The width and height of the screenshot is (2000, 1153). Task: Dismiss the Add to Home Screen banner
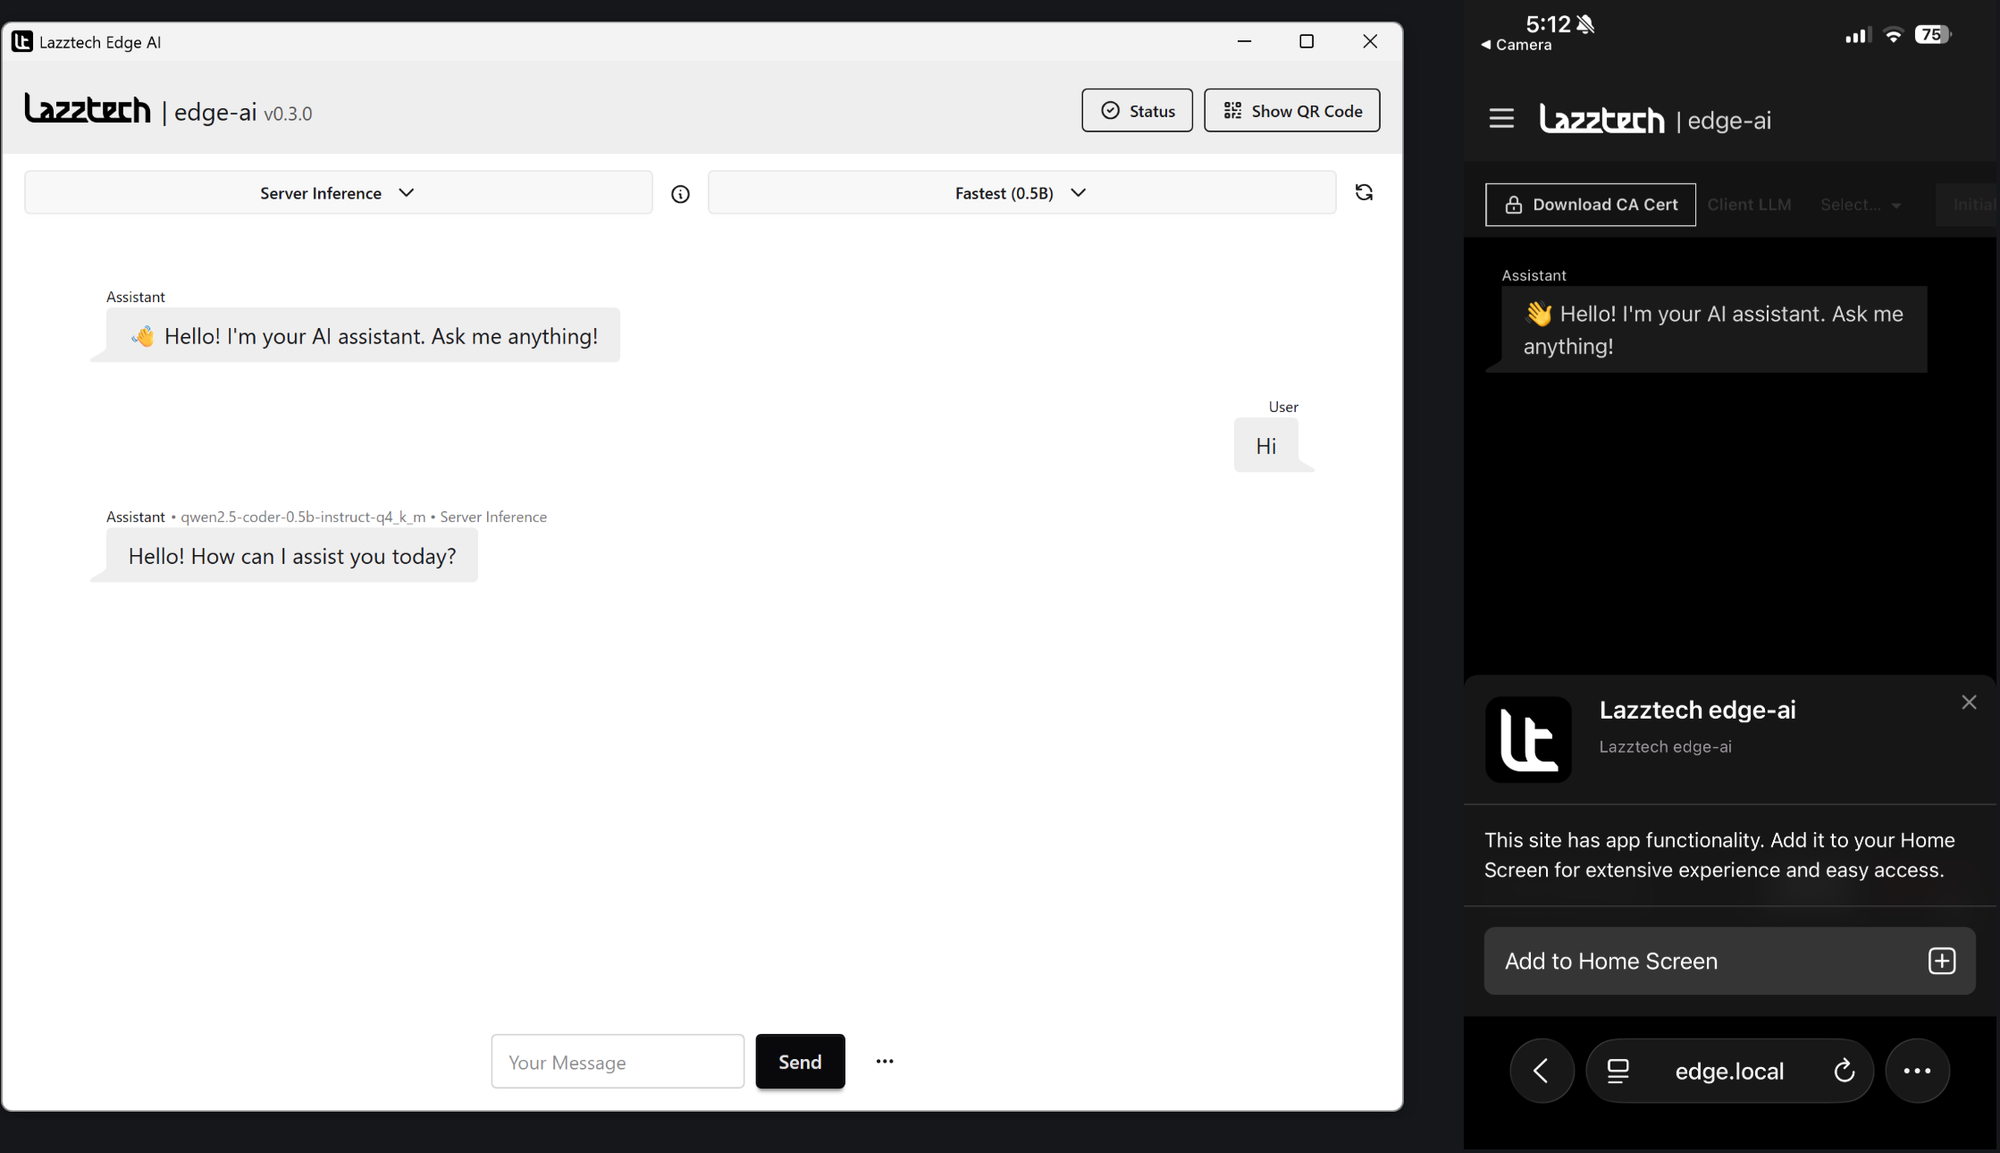tap(1968, 702)
